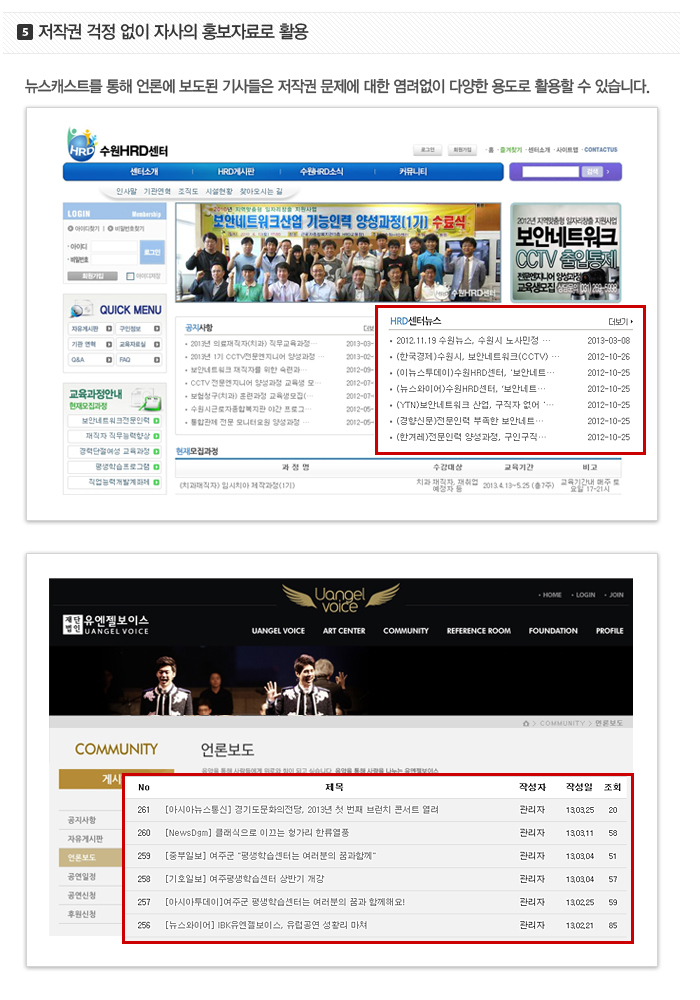Open news item (한겨레)전문인력 양성과정
This screenshot has height=1000, width=700.
coord(471,437)
